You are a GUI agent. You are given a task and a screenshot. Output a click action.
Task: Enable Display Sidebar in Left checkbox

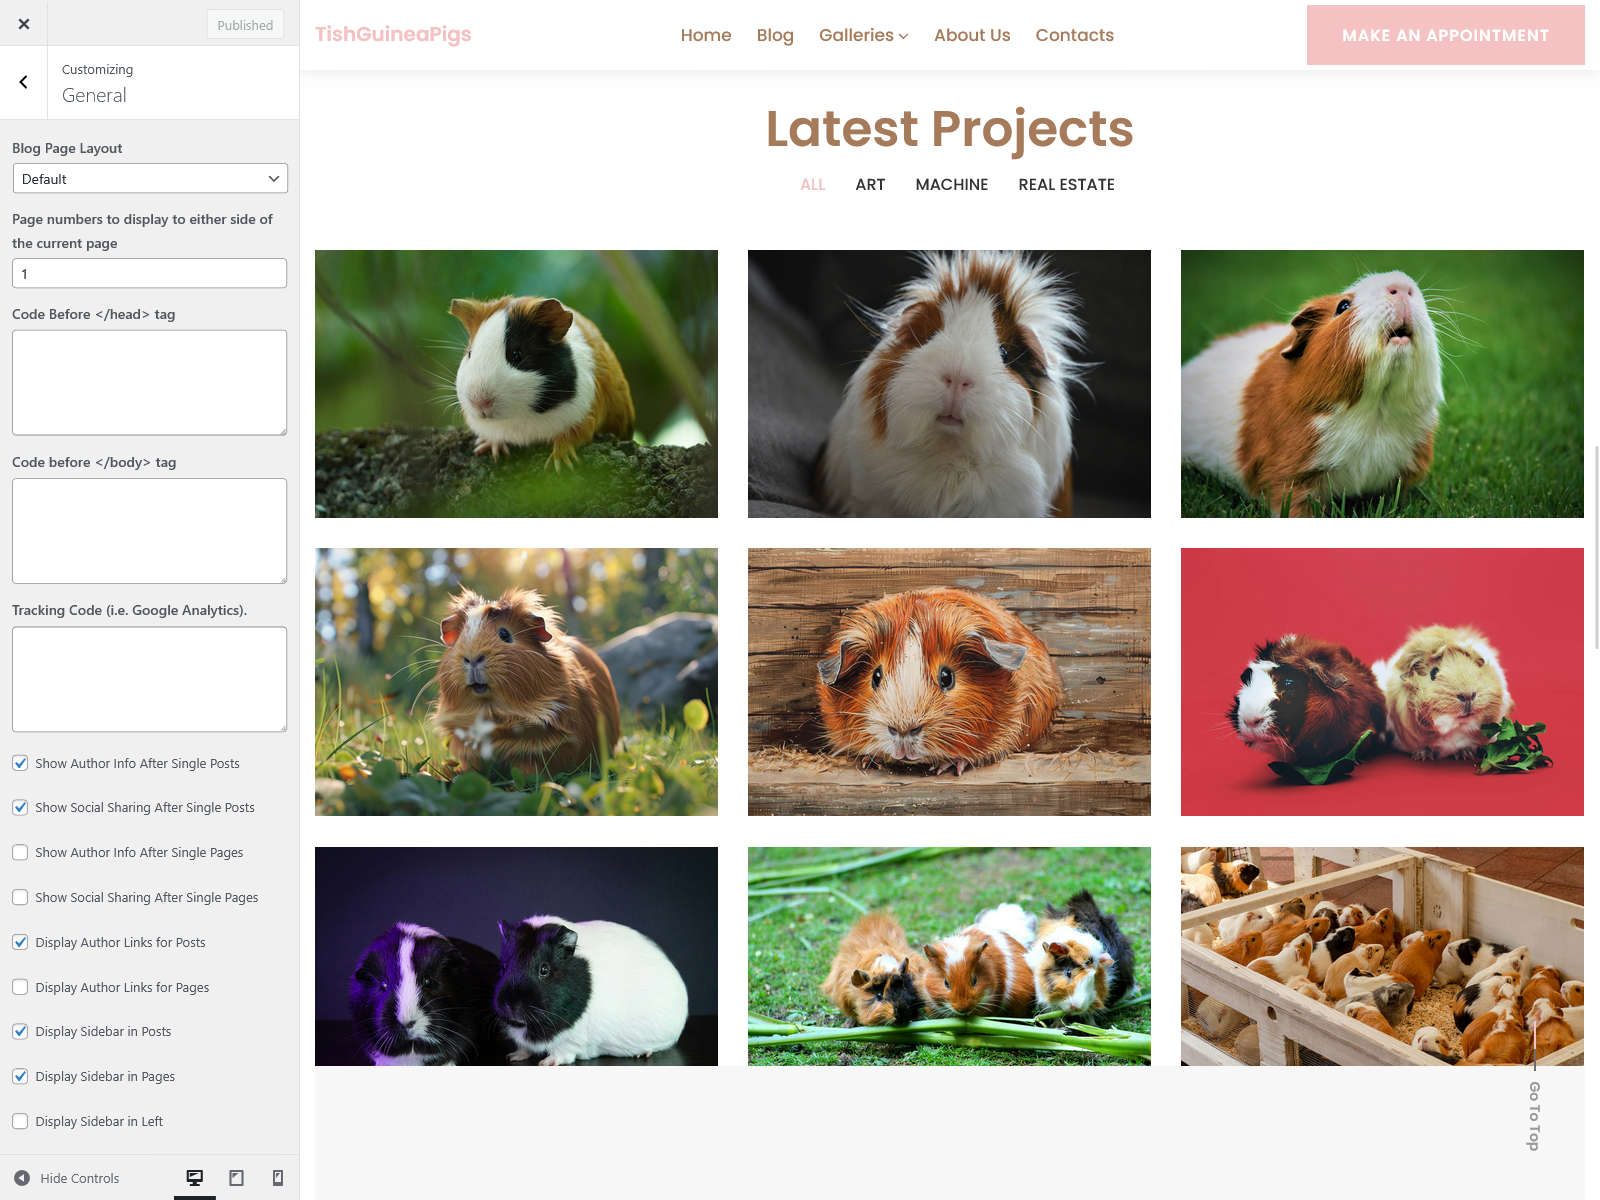pos(20,1121)
